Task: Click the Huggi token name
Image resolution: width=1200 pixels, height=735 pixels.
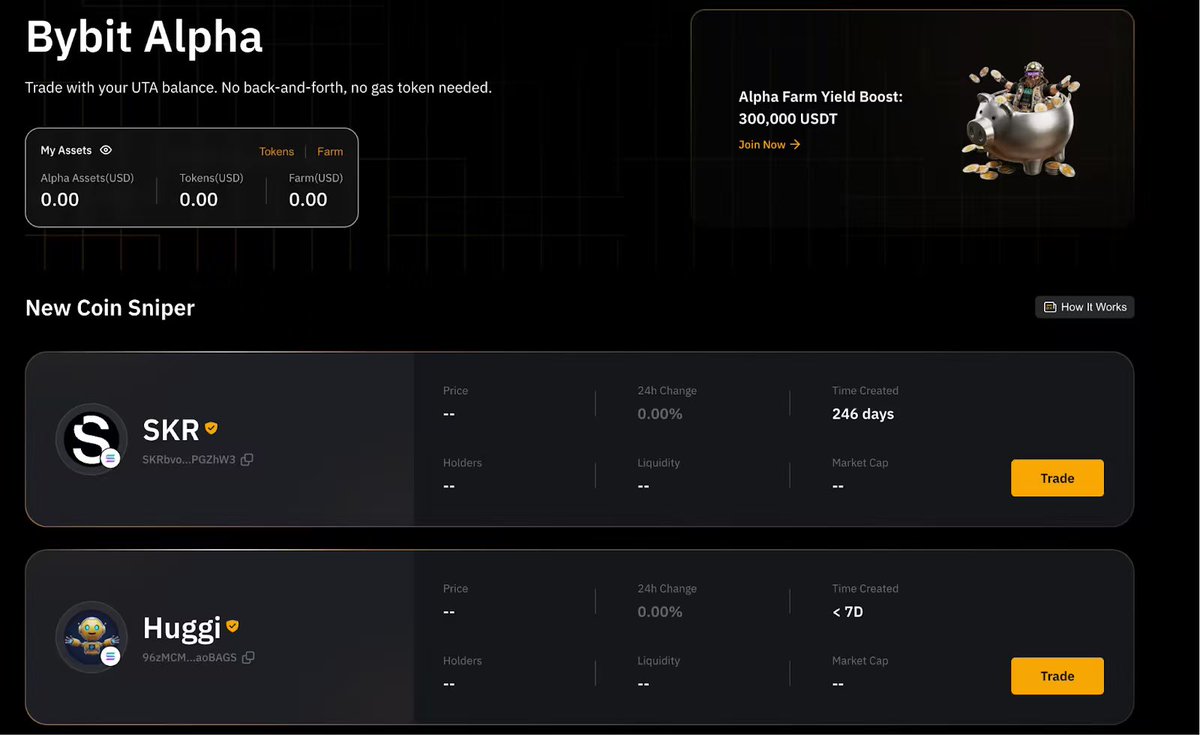Action: click(181, 628)
